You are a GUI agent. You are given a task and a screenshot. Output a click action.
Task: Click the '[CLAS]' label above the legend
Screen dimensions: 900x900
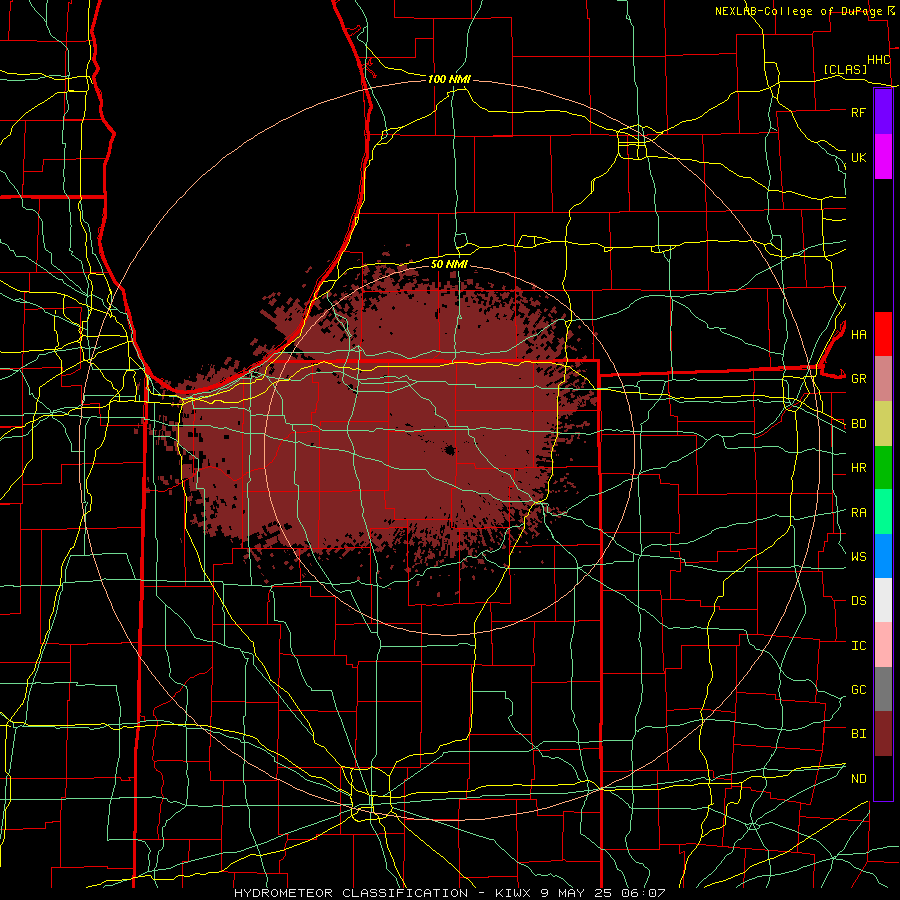point(845,69)
